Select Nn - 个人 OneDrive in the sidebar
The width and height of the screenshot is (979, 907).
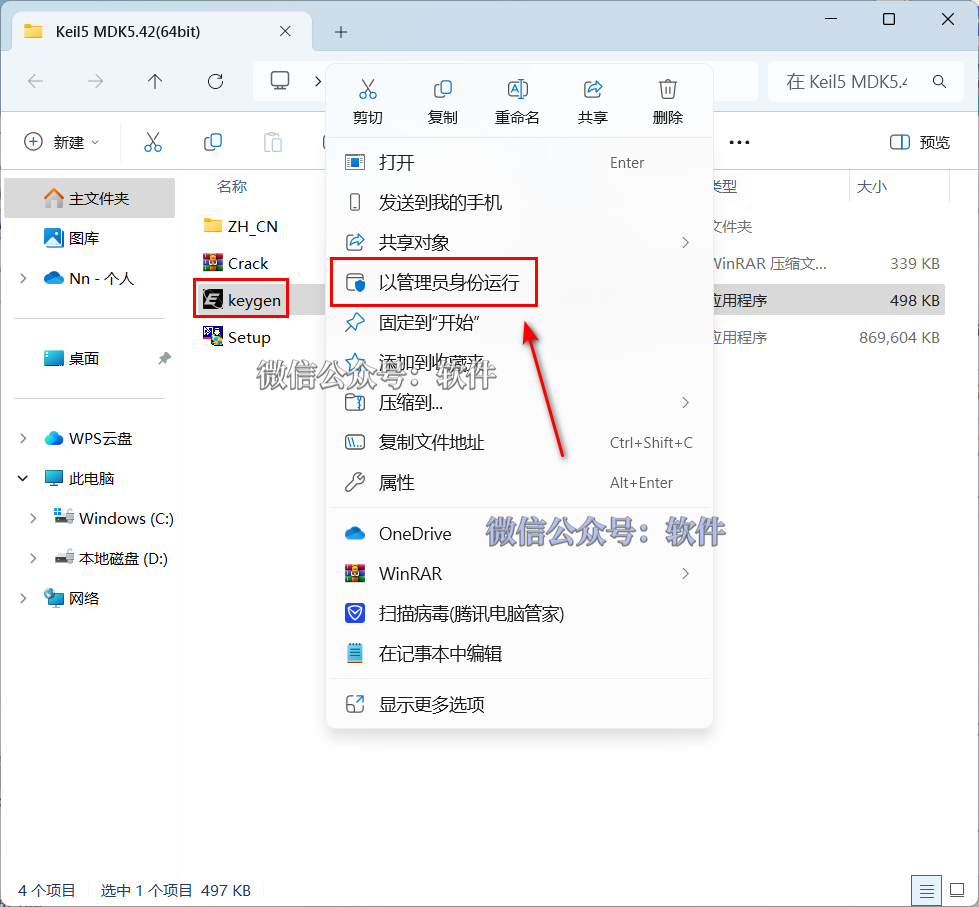[x=89, y=278]
